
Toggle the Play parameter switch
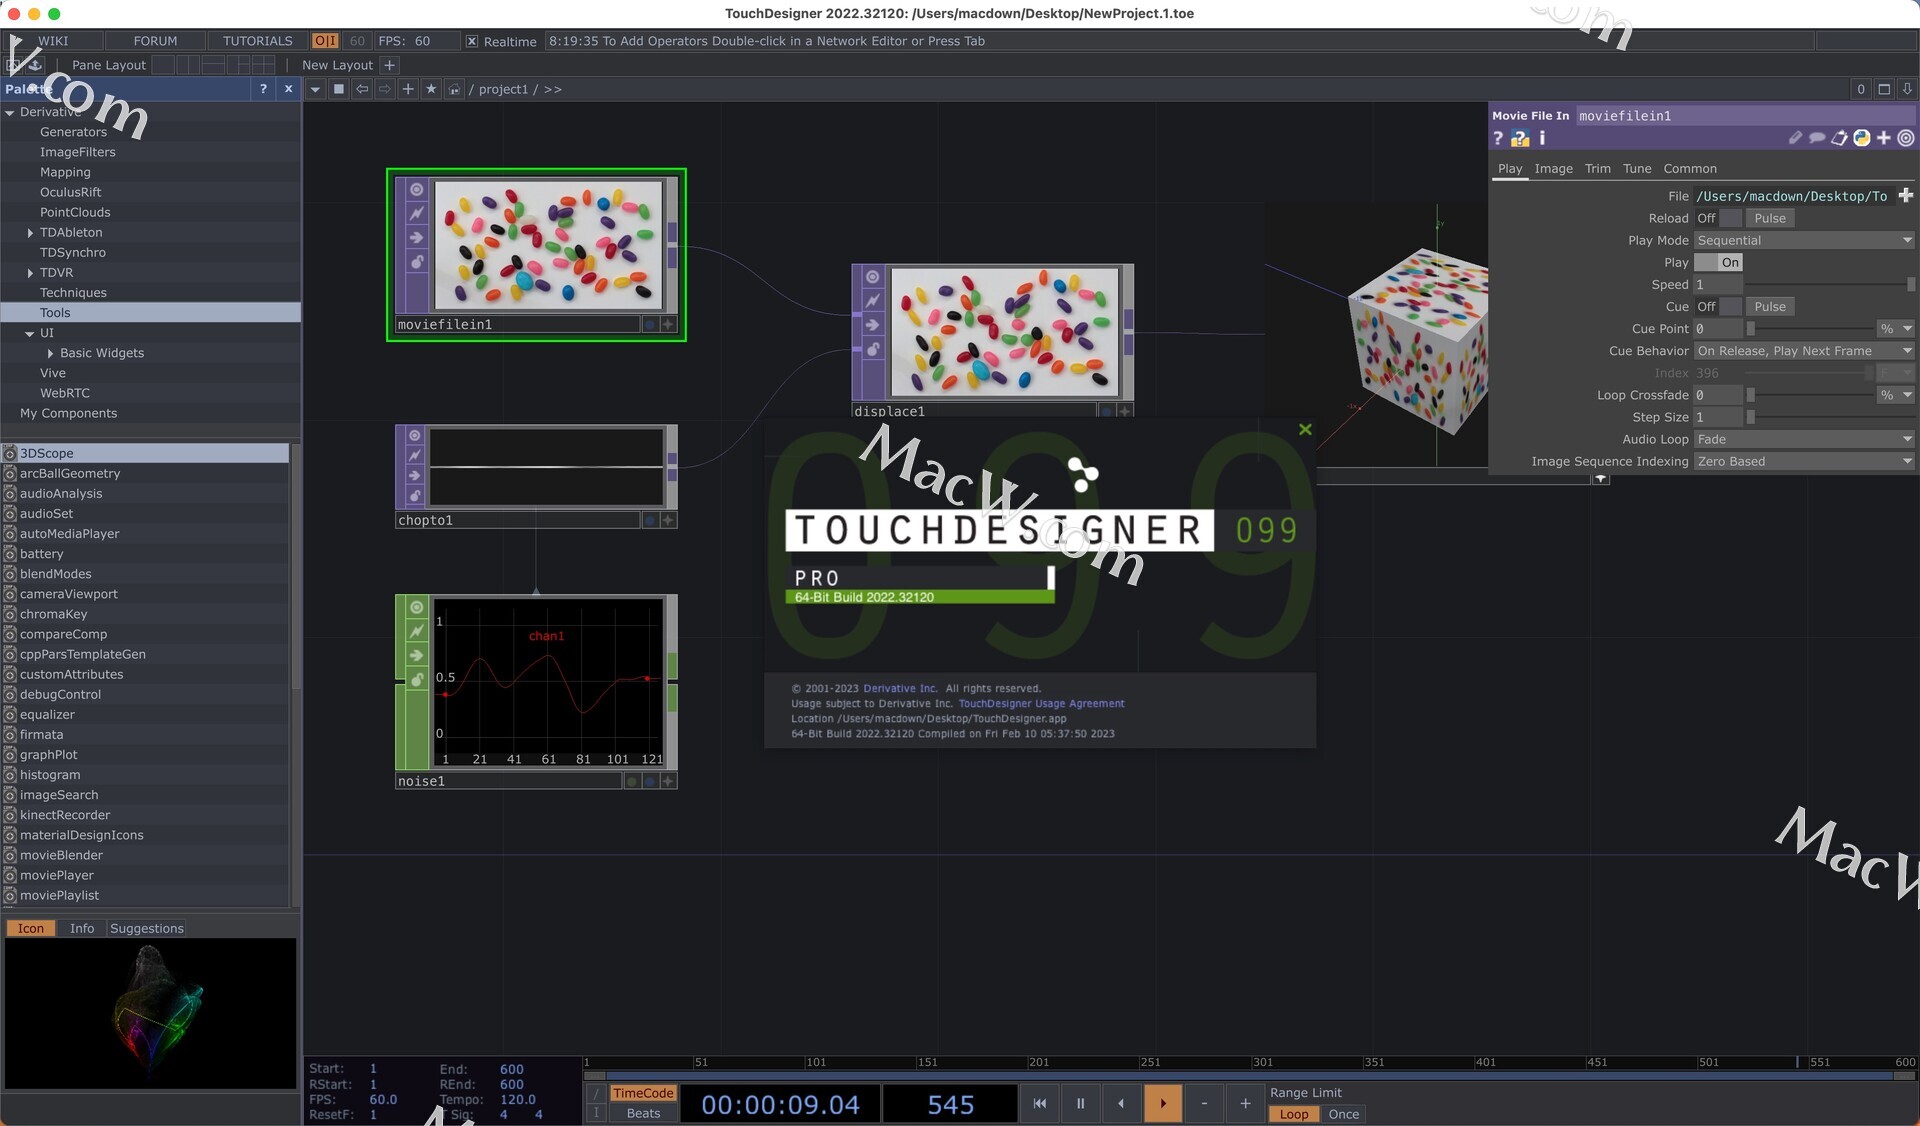pos(1718,262)
